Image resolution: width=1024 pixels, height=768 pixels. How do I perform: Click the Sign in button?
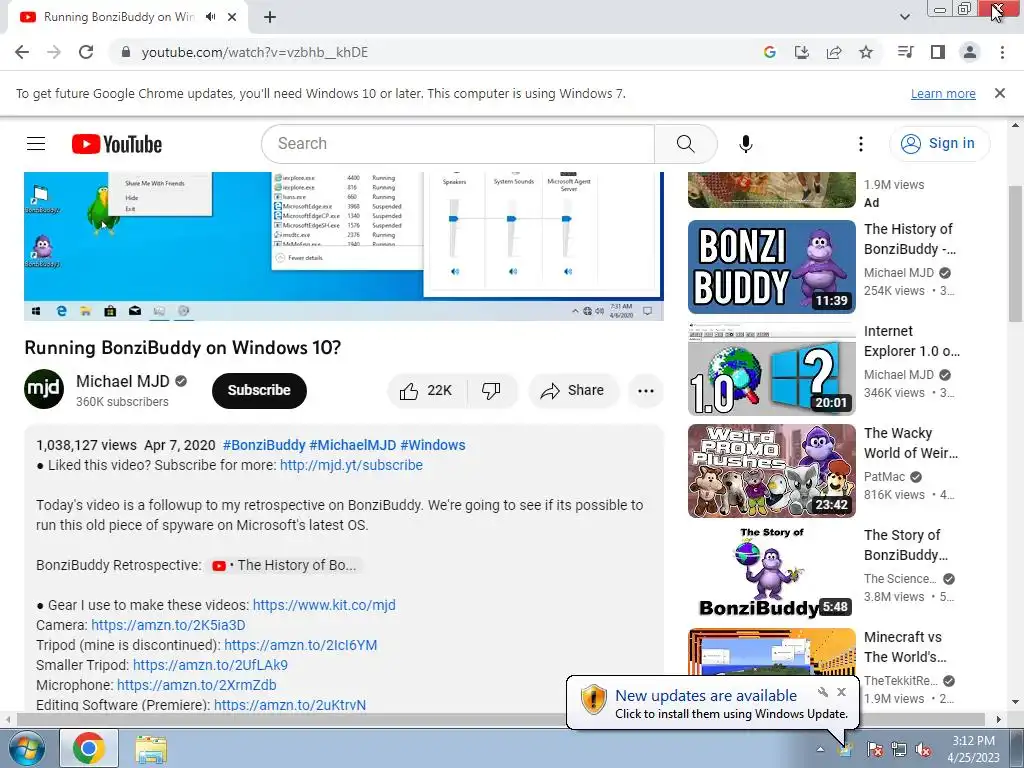[939, 144]
